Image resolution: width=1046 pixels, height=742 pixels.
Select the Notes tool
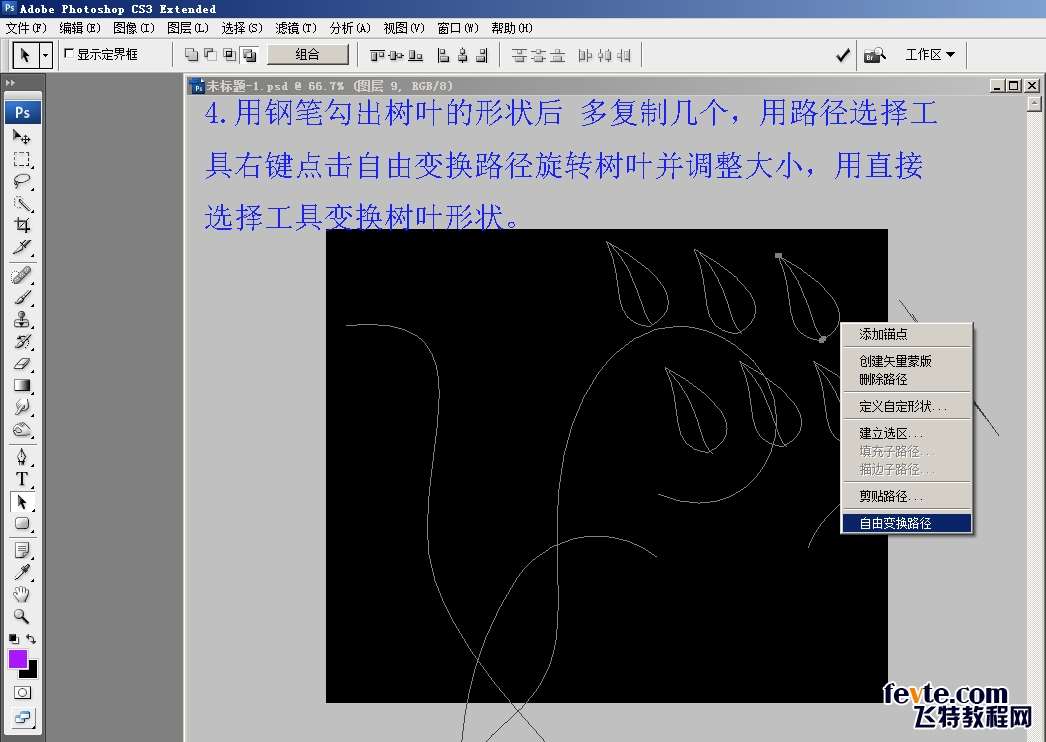pos(22,550)
